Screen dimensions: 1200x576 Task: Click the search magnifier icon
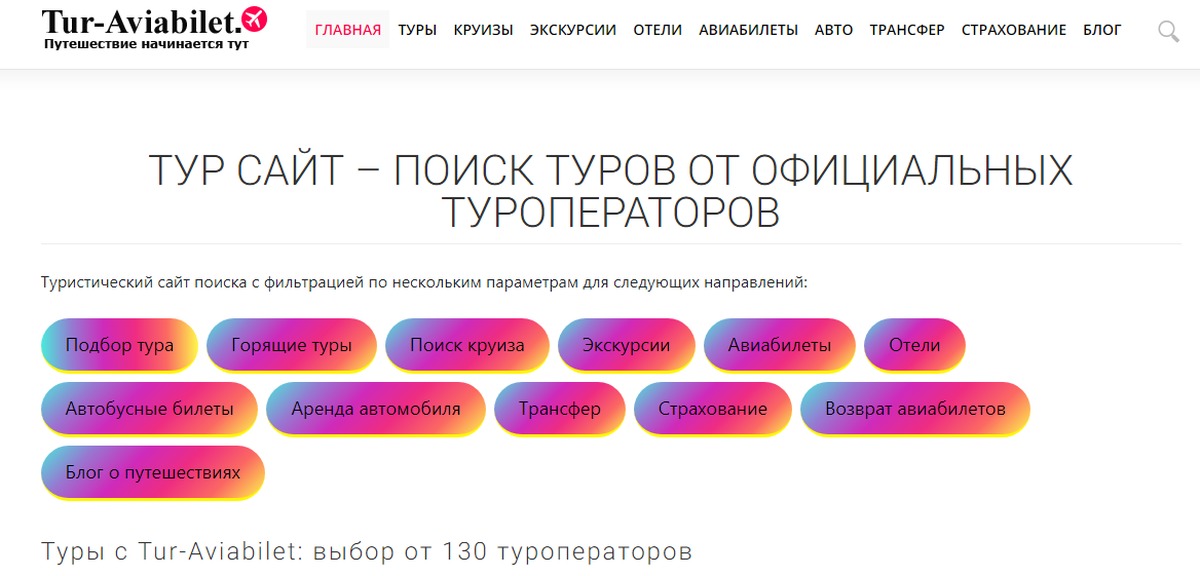coord(1168,31)
